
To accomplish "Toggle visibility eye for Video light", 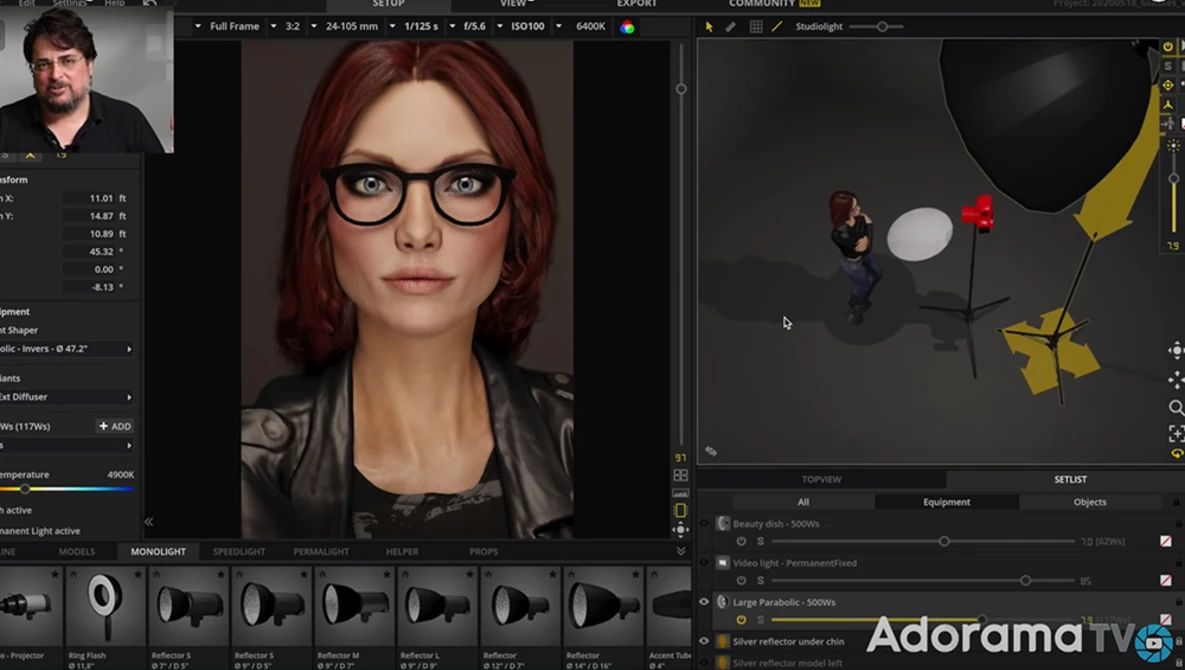I will pos(704,562).
